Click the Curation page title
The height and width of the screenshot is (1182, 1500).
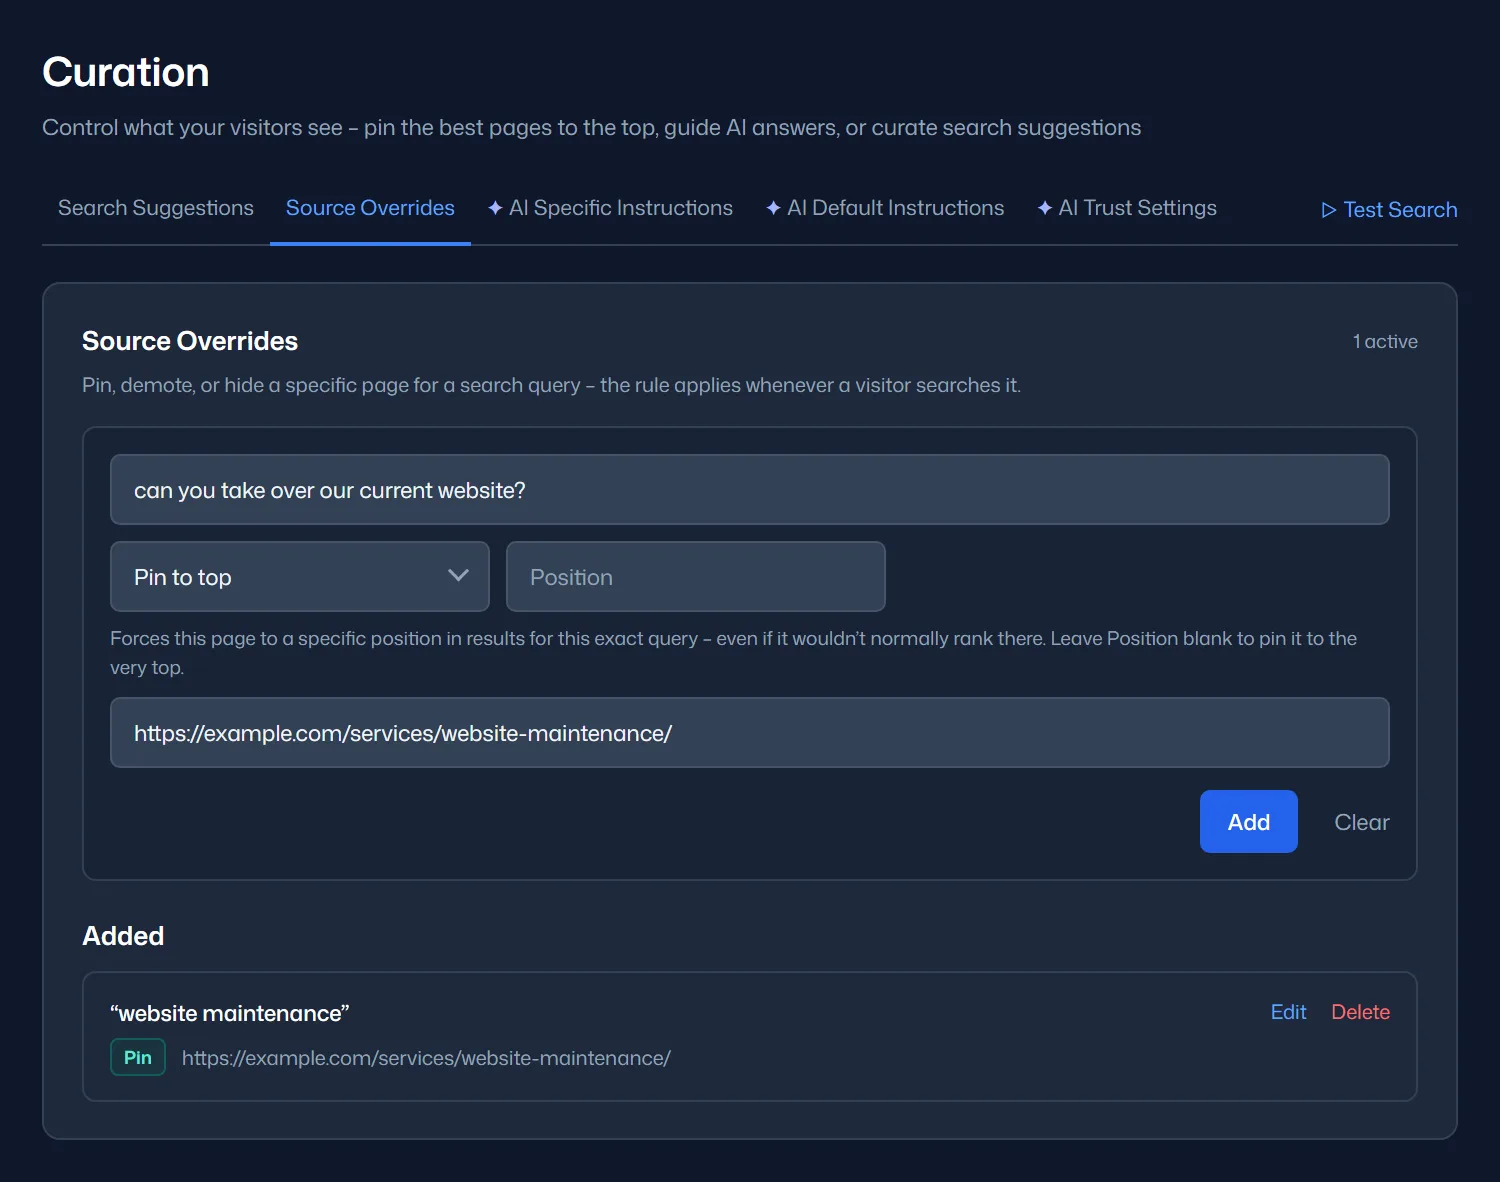(x=126, y=72)
